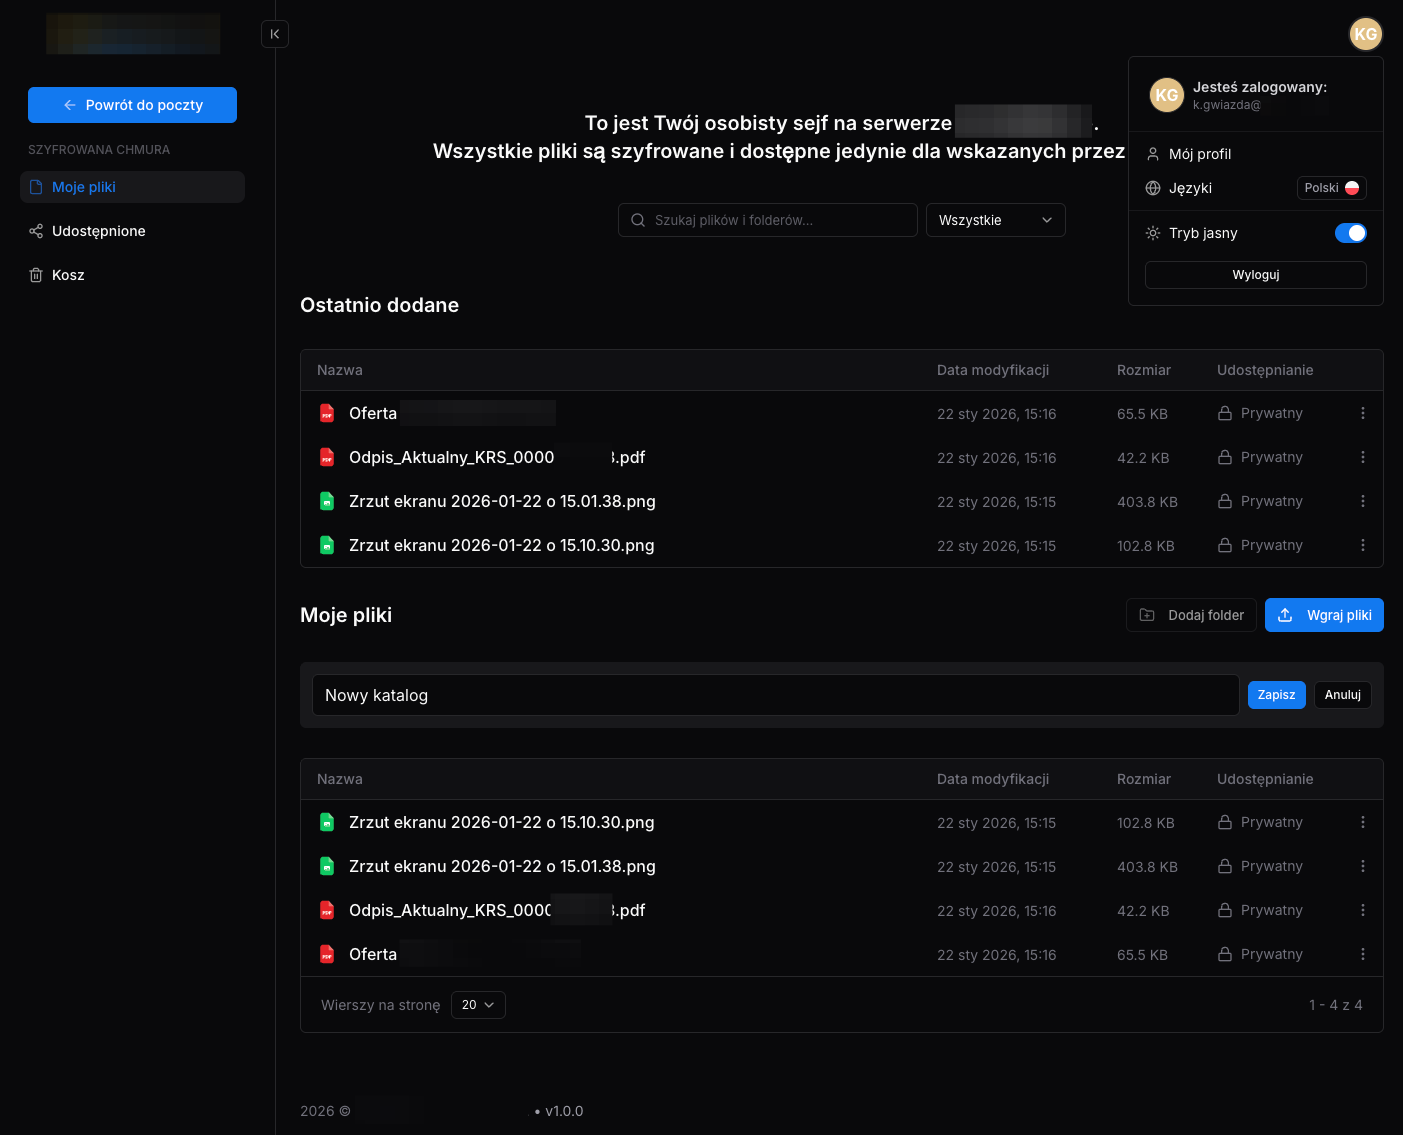Expand the rows-per-page dropdown showing 20
This screenshot has width=1403, height=1135.
tap(478, 1005)
